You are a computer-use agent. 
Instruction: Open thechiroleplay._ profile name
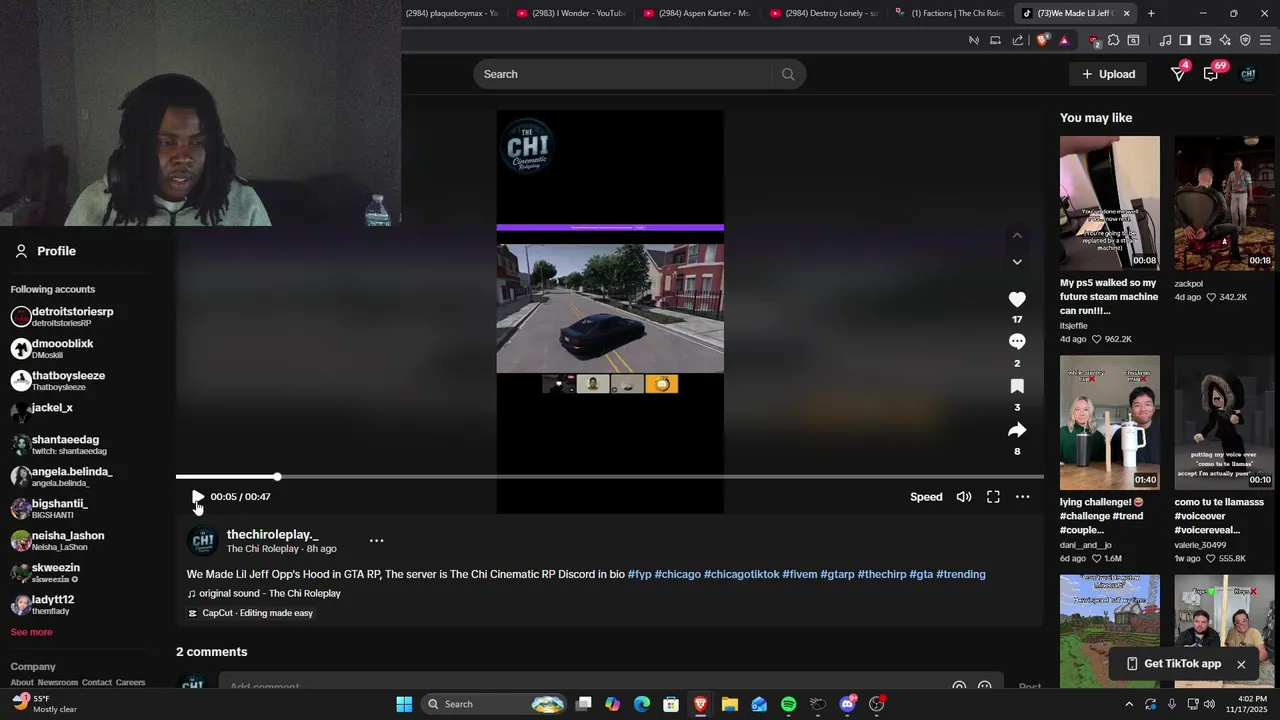[273, 535]
